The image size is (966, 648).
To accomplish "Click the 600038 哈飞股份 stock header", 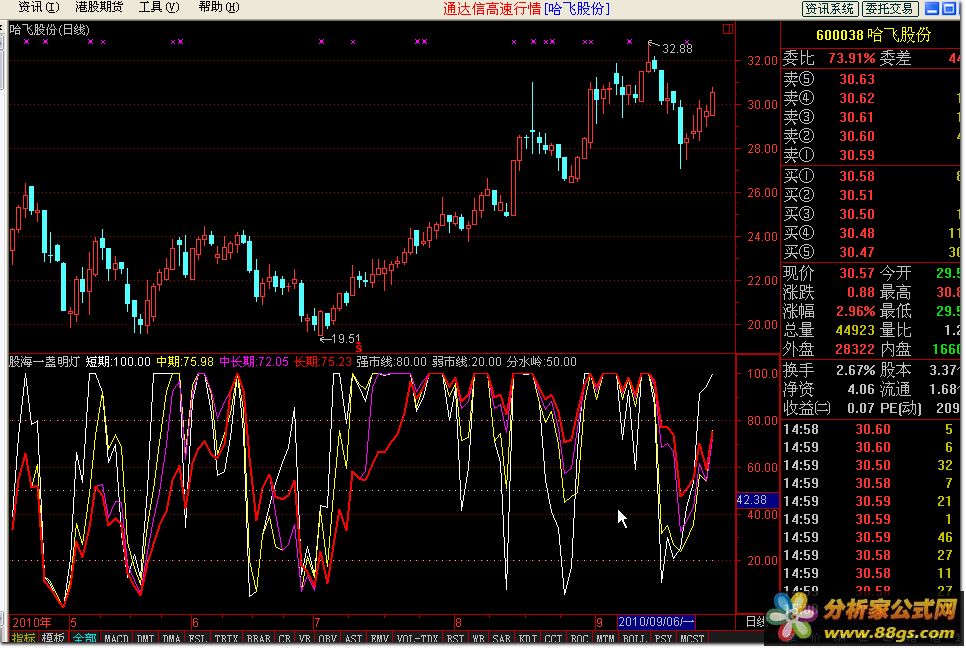I will pos(874,35).
